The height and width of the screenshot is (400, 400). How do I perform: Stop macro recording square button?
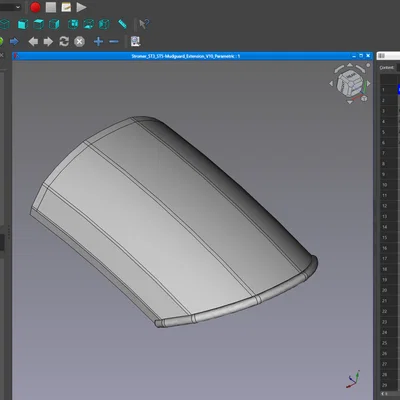[x=51, y=7]
